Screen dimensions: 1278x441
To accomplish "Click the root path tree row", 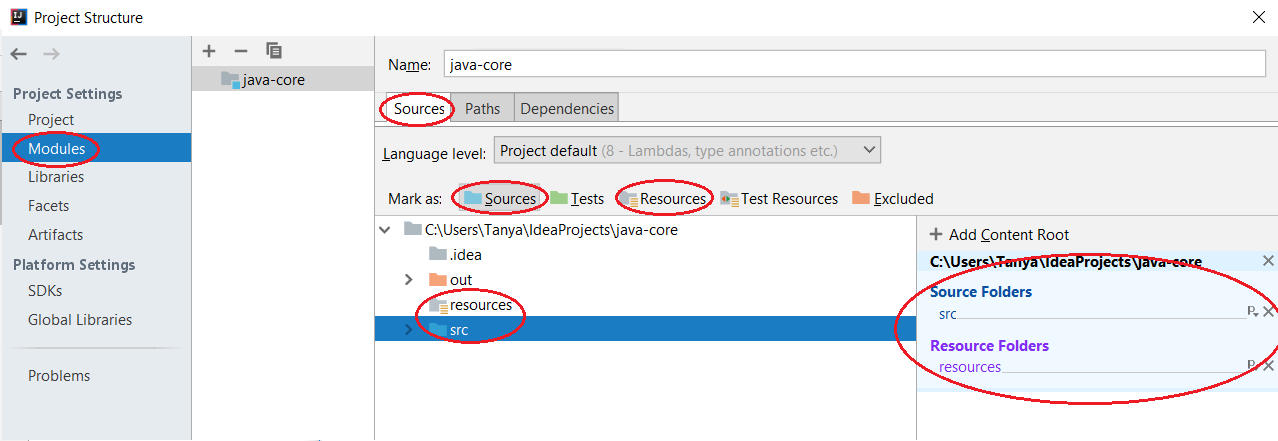I will 645,230.
